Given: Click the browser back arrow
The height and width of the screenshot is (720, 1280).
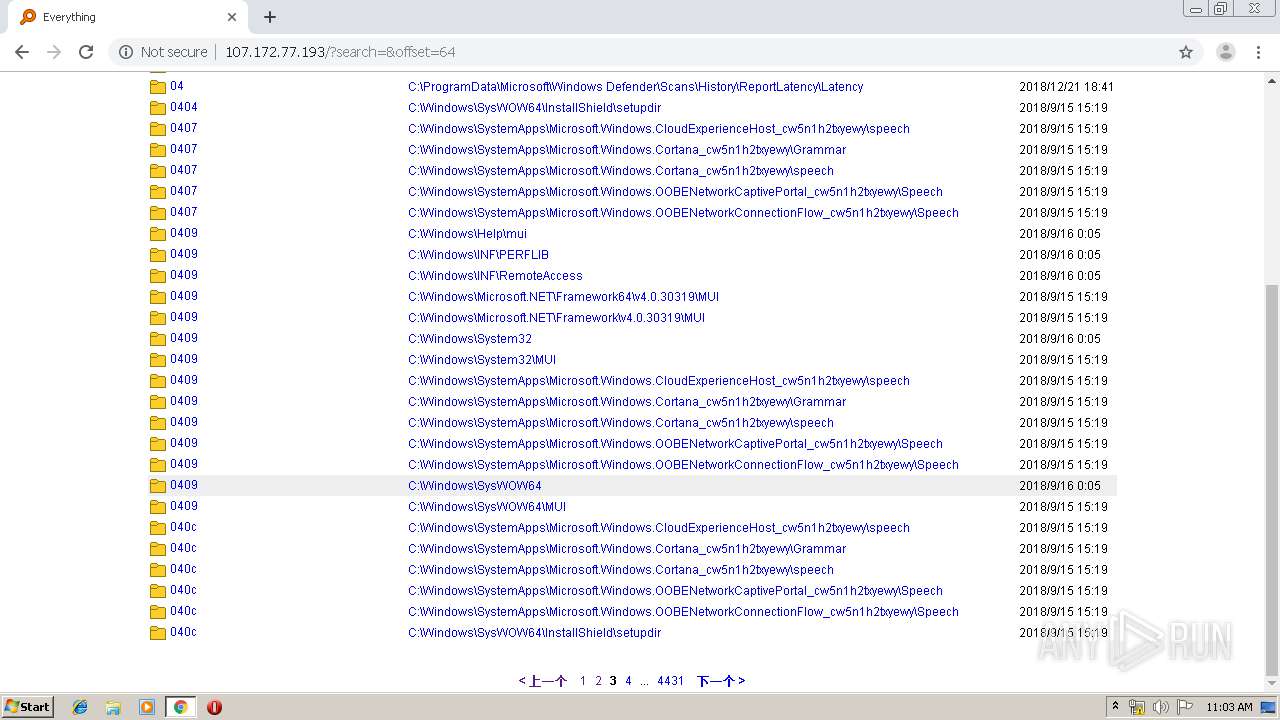Looking at the screenshot, I should (x=22, y=52).
